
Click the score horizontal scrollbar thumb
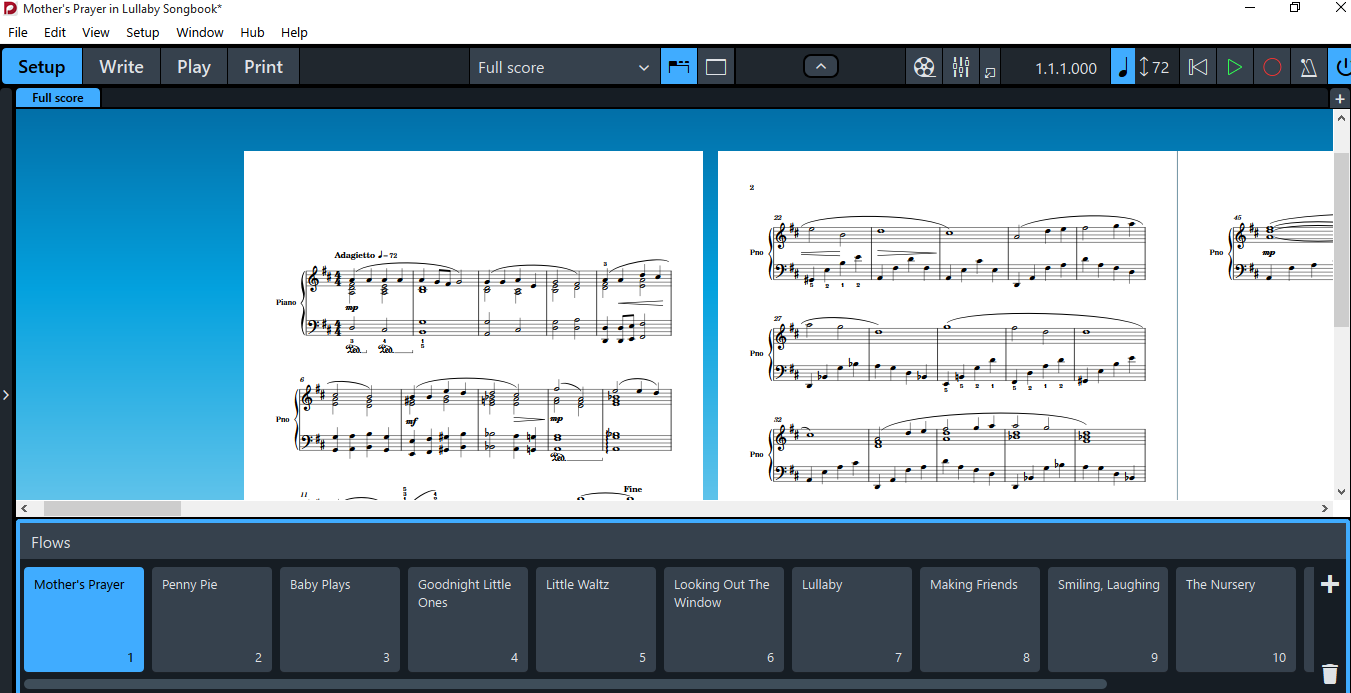112,508
